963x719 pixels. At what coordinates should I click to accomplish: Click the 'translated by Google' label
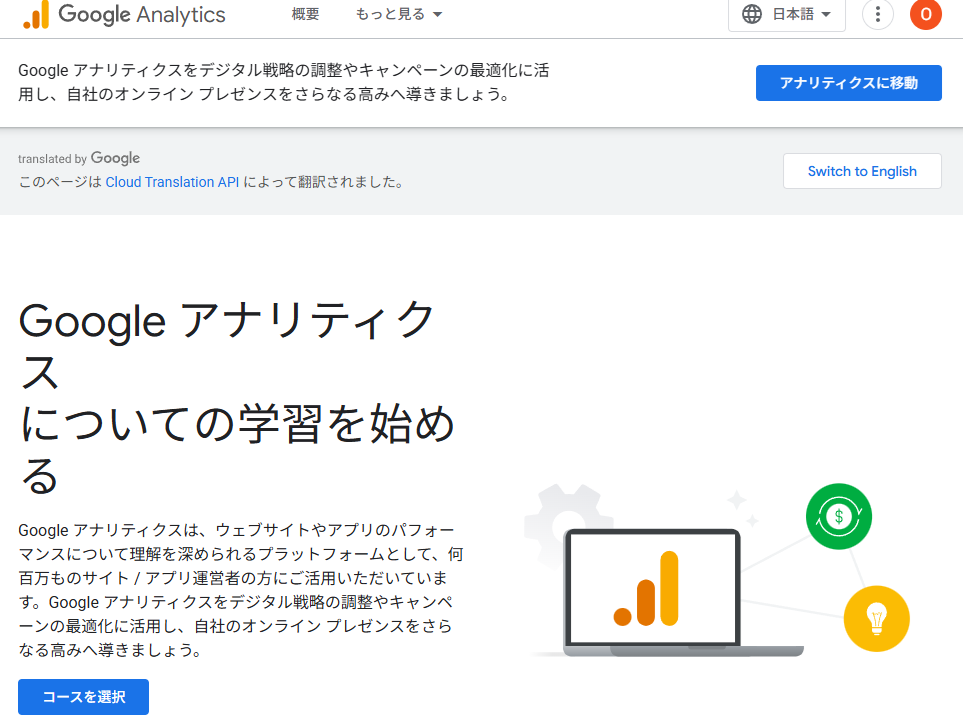click(x=79, y=158)
